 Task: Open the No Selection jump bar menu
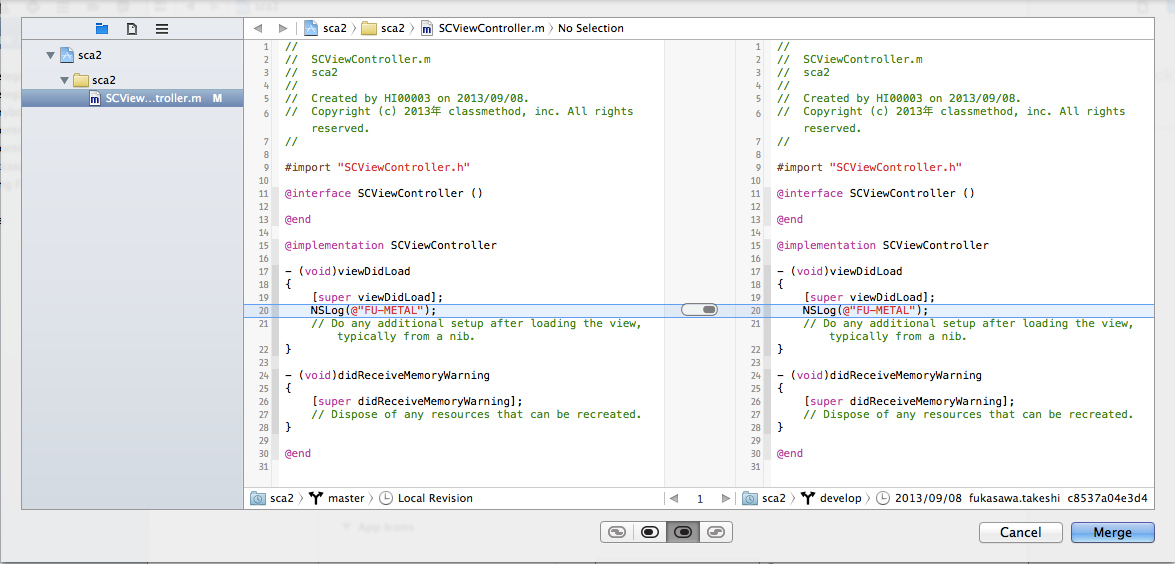tap(590, 28)
